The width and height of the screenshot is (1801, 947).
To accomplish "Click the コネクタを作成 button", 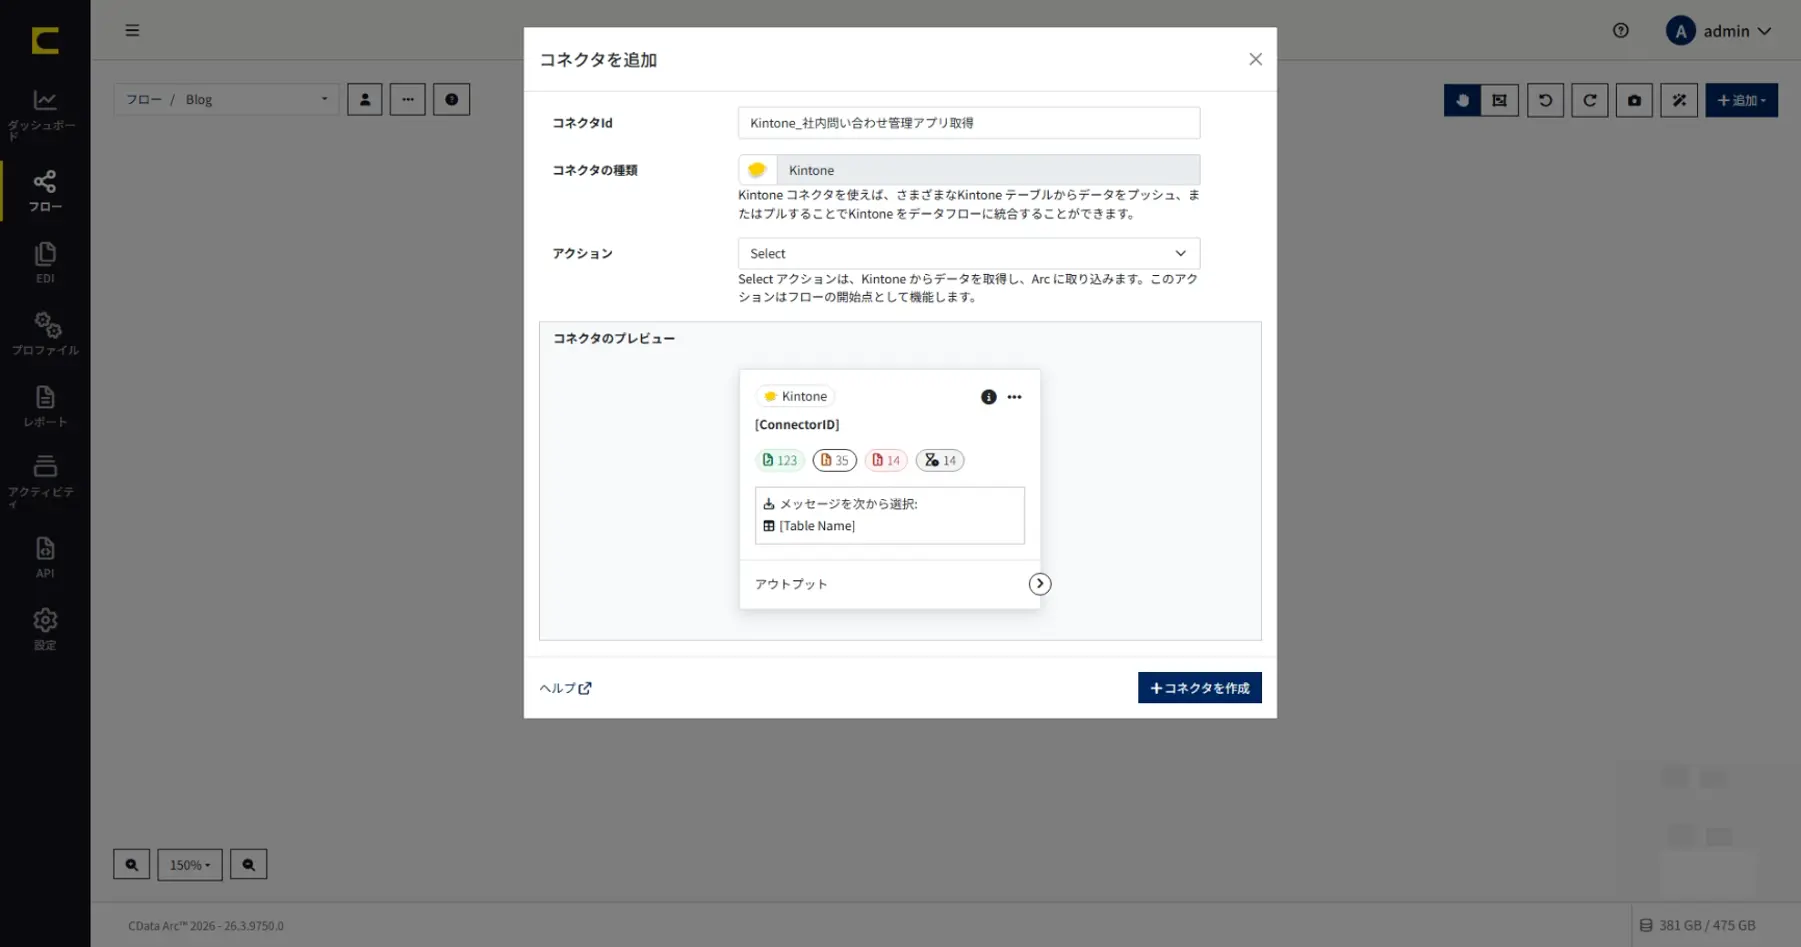I will [1200, 688].
